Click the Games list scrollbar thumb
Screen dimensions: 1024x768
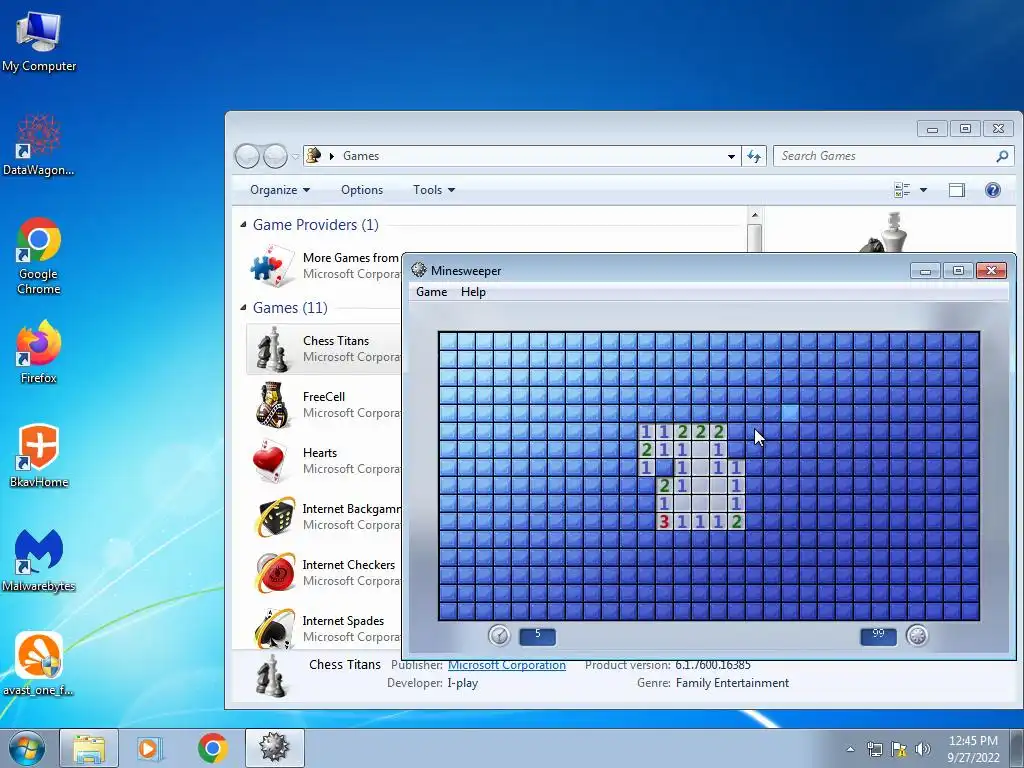(755, 238)
